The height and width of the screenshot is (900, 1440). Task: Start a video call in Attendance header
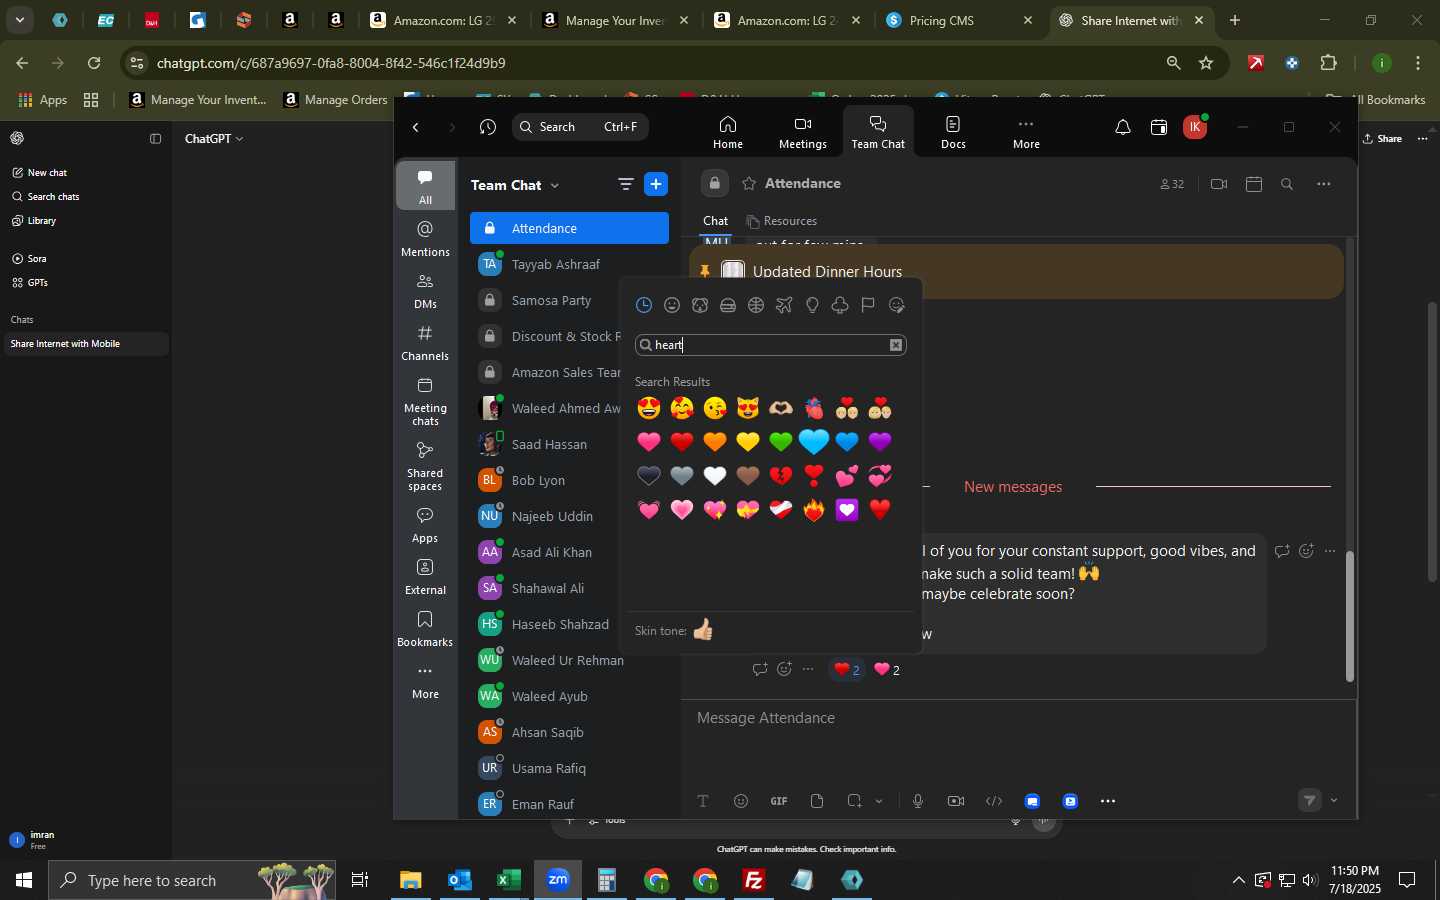click(x=1218, y=184)
